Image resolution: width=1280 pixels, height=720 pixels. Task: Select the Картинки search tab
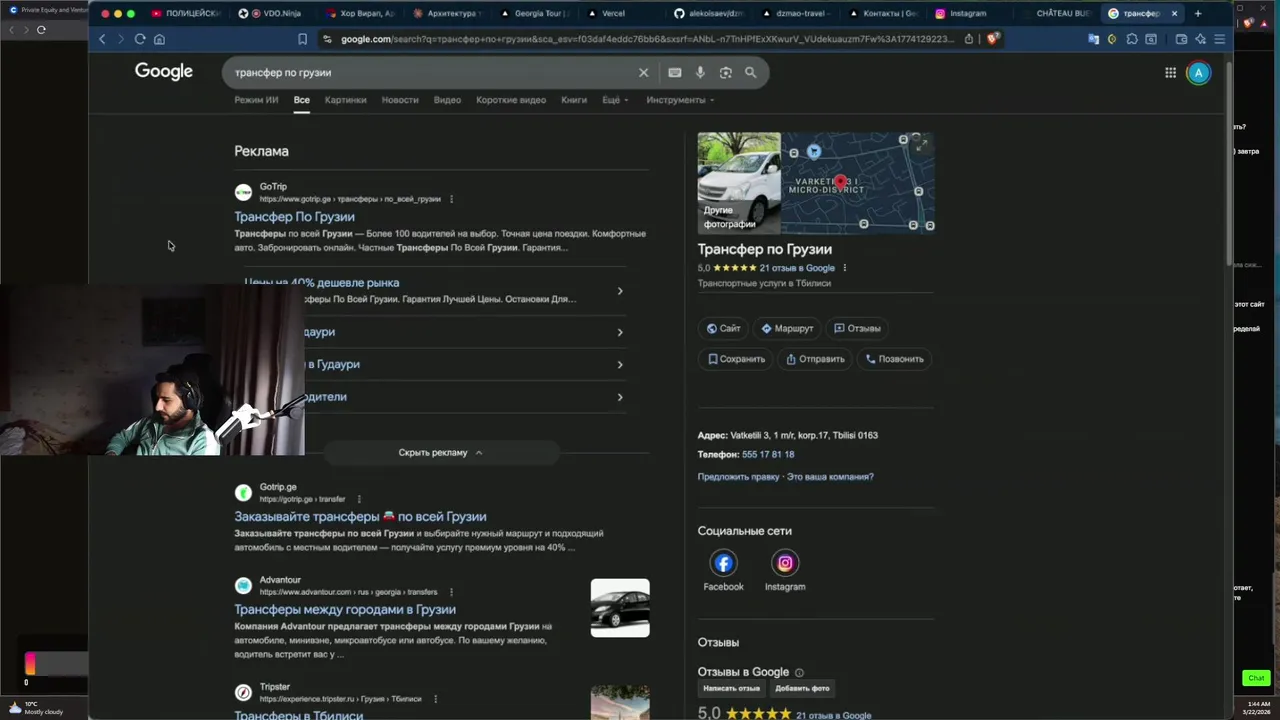(x=346, y=100)
